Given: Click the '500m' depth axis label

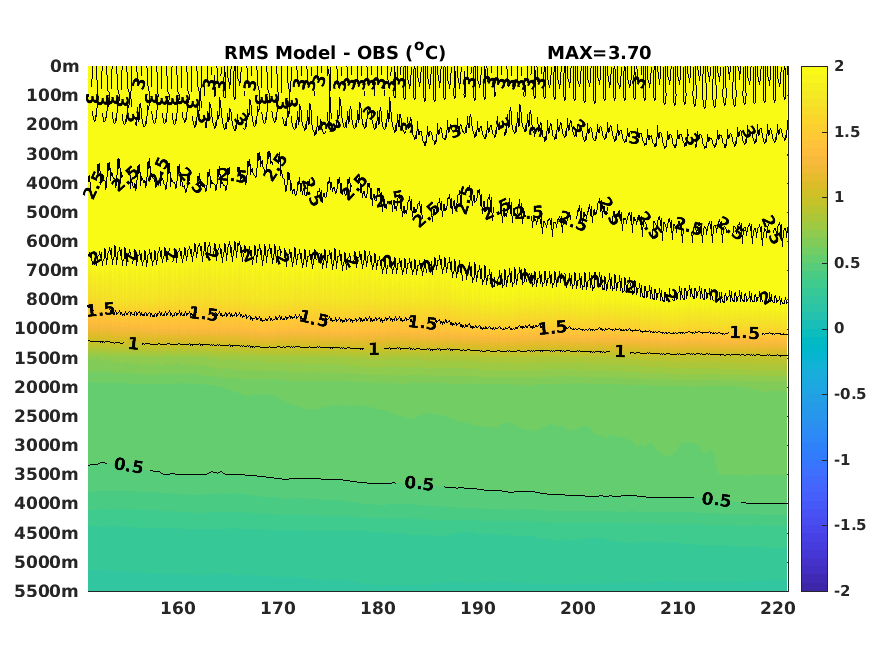Looking at the screenshot, I should tap(52, 212).
